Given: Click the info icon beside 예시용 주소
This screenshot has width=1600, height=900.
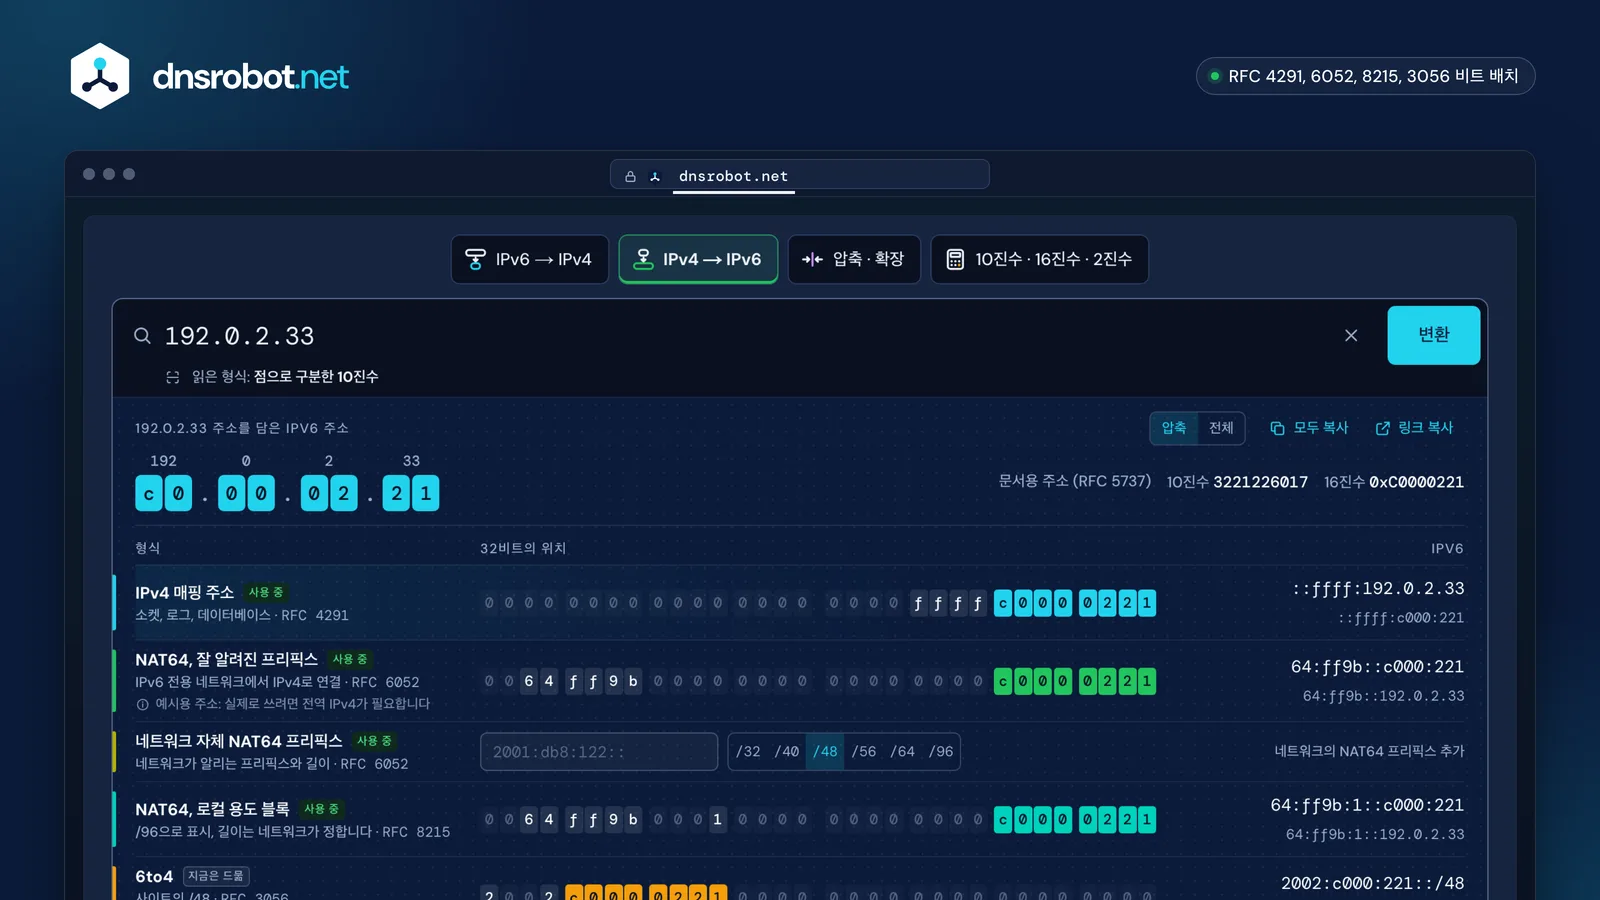Looking at the screenshot, I should (x=142, y=704).
